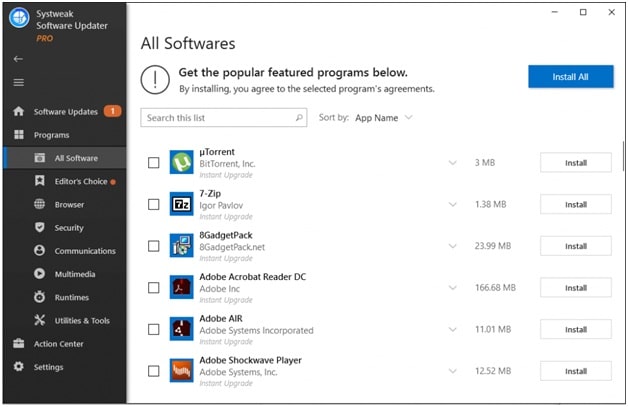
Task: Click the Adobe Shockwave Player icon
Action: point(181,371)
